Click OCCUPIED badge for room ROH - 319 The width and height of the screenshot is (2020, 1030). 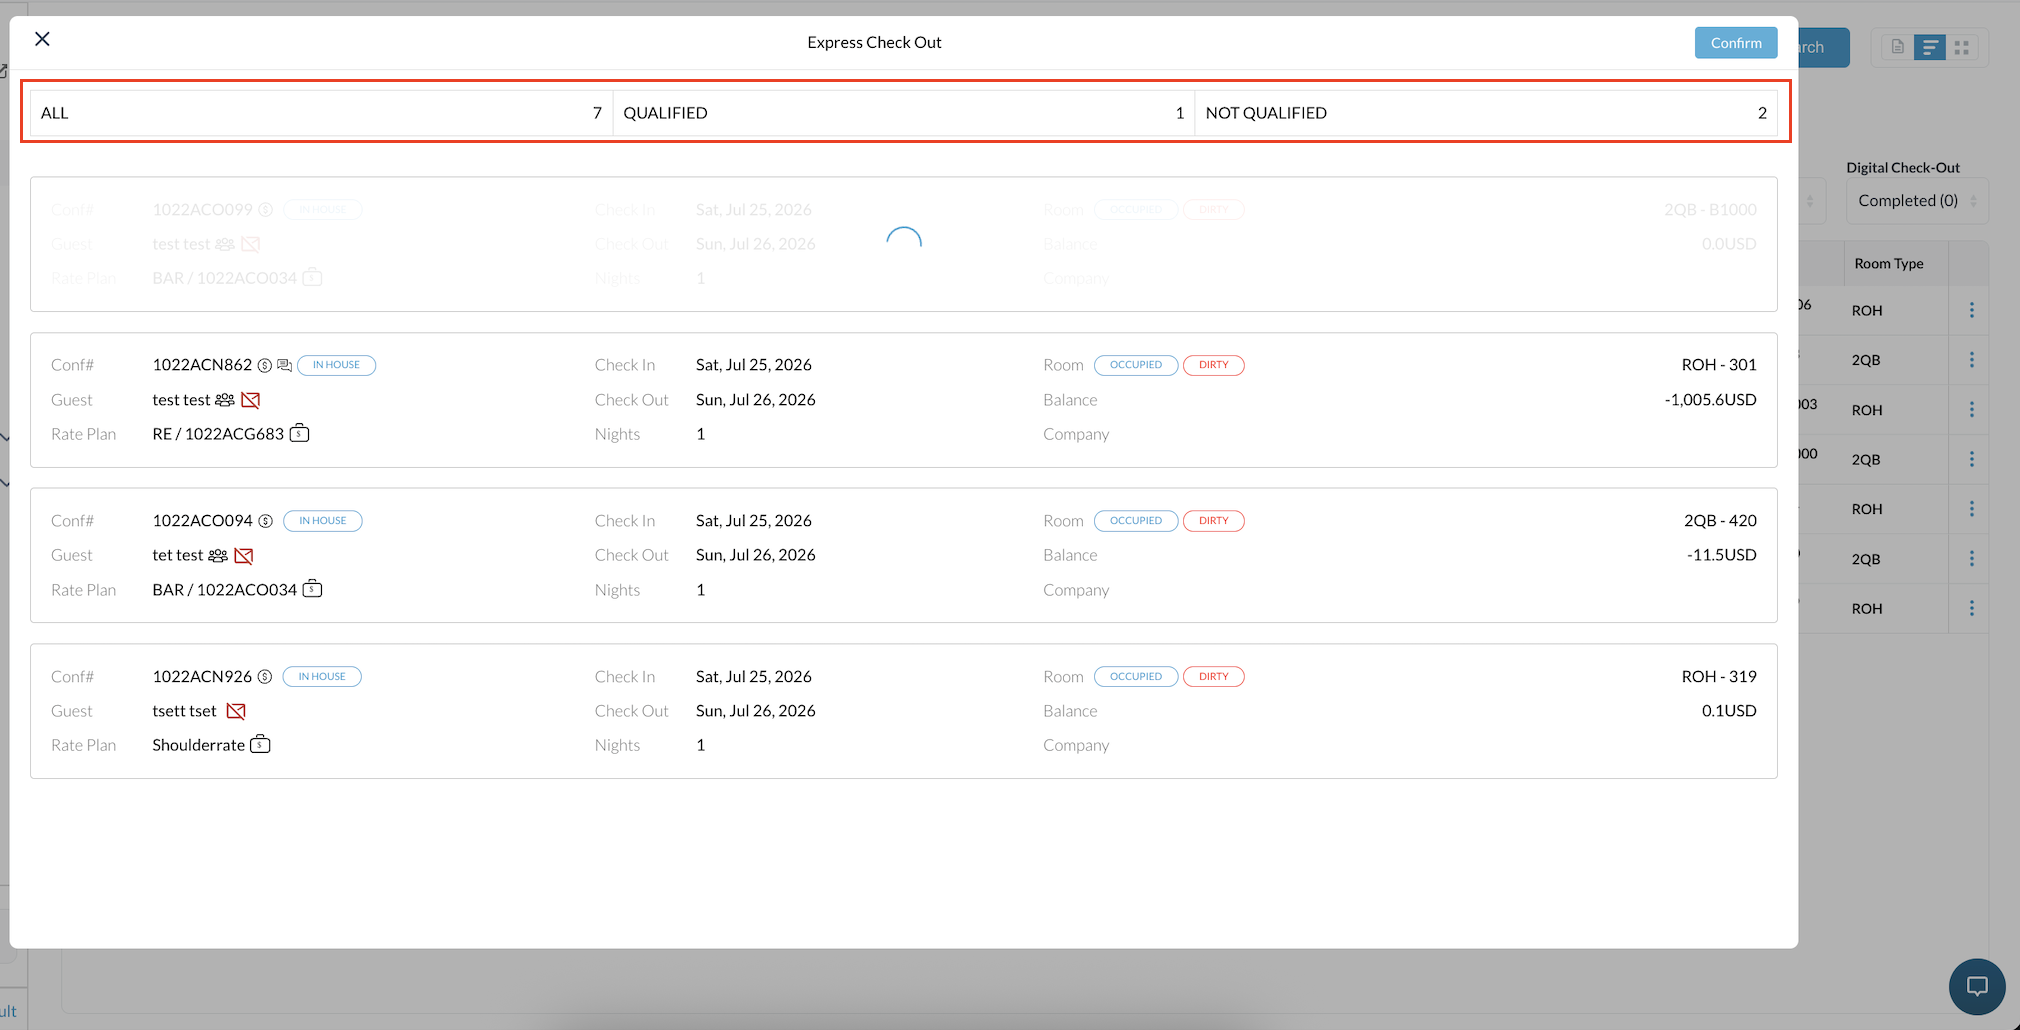tap(1136, 677)
